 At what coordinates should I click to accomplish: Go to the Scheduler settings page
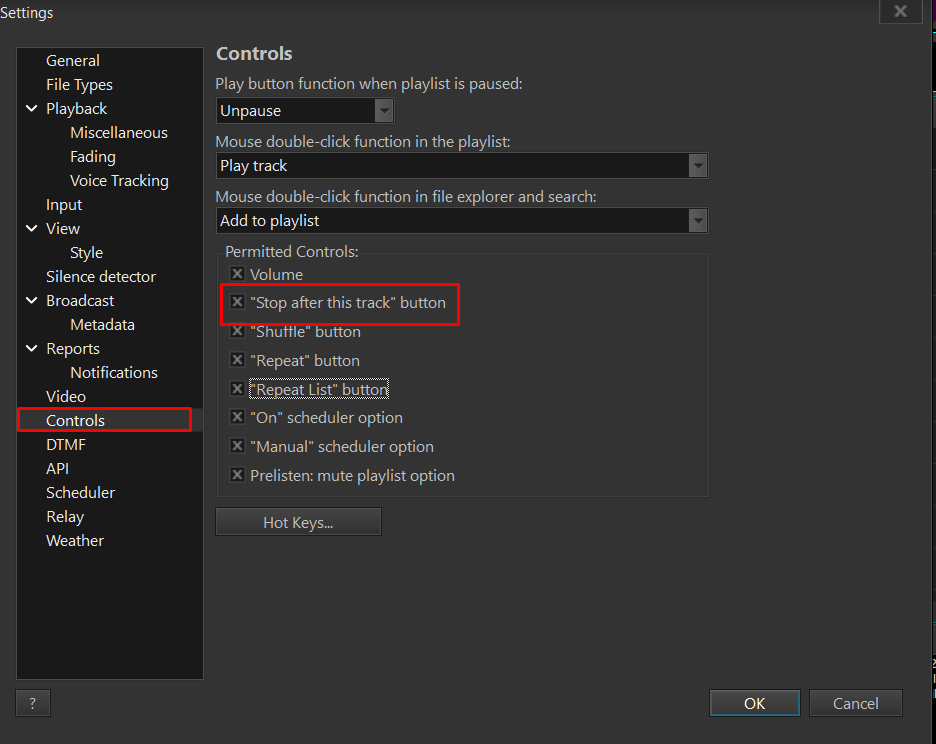point(80,493)
